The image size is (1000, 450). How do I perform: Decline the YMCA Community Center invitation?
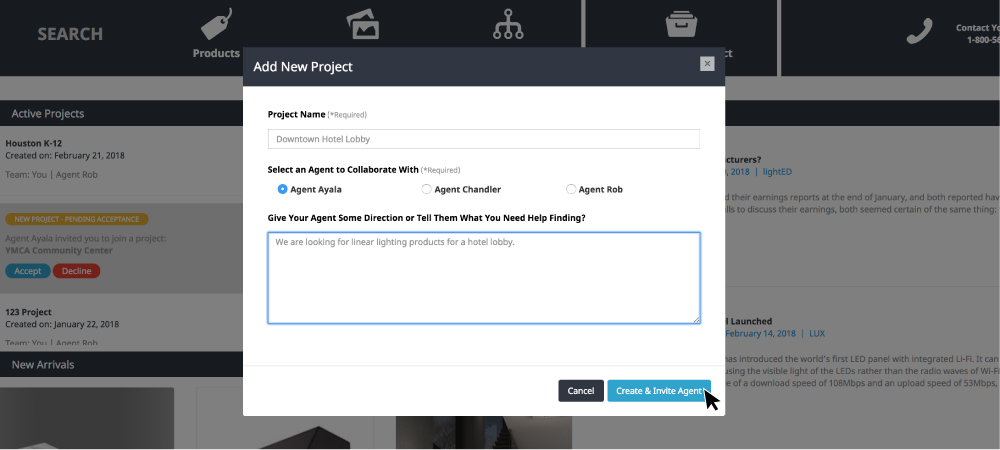tap(77, 271)
